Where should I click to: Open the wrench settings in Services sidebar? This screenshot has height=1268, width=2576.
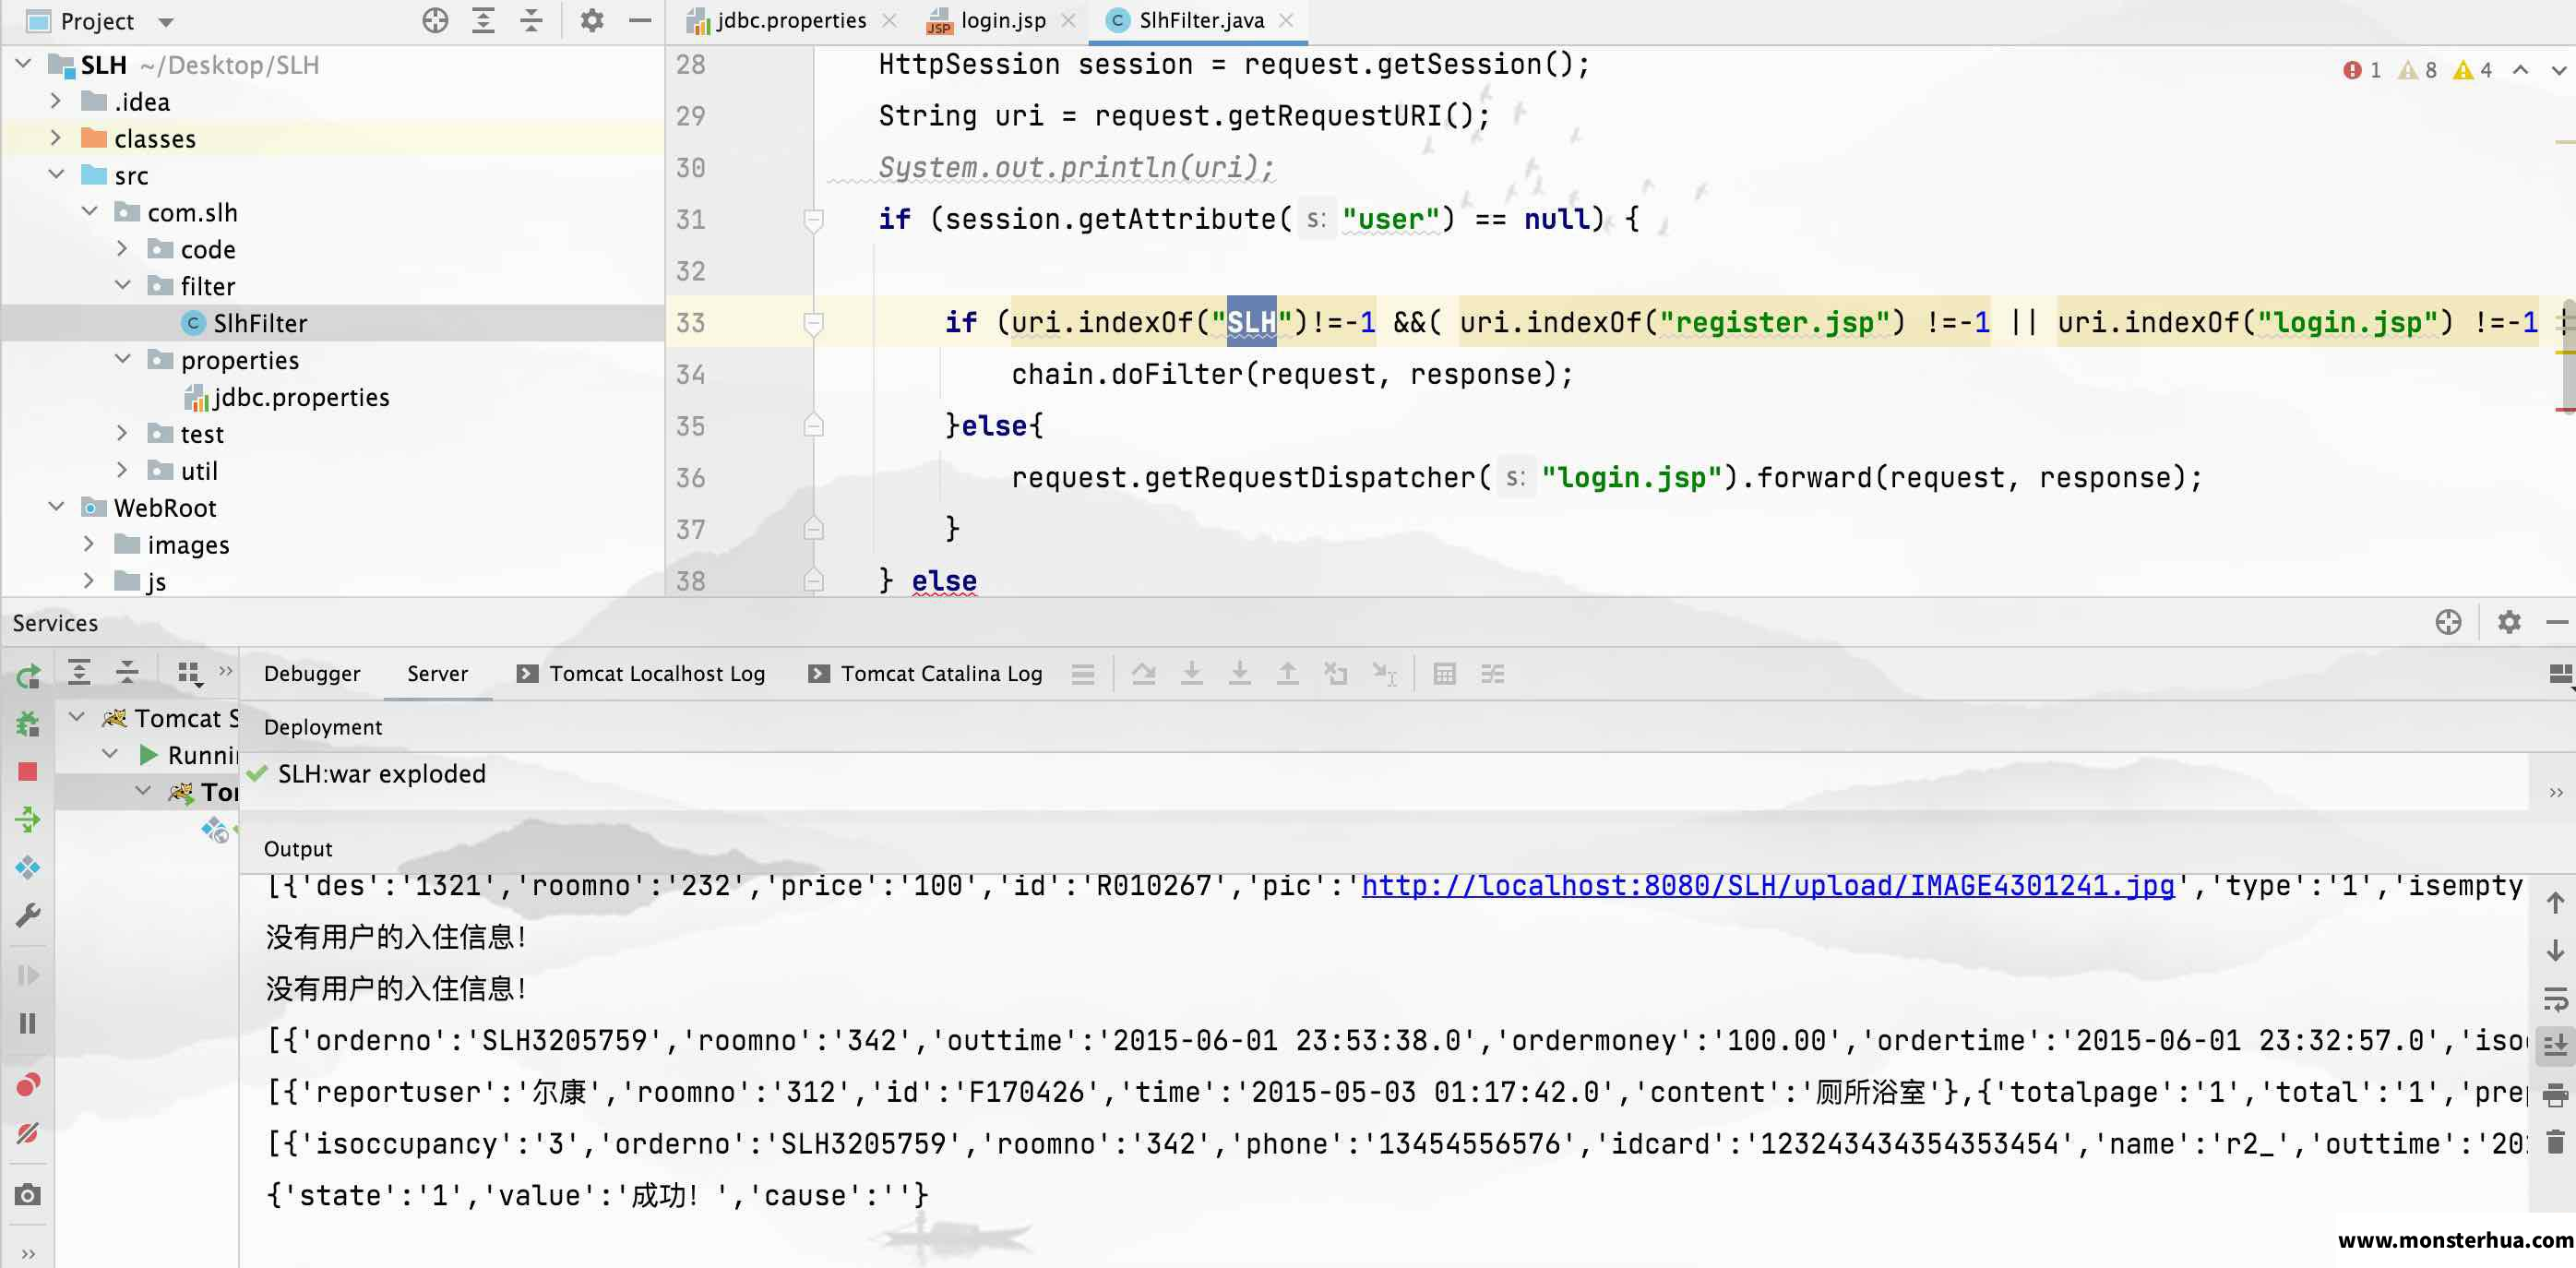tap(28, 915)
